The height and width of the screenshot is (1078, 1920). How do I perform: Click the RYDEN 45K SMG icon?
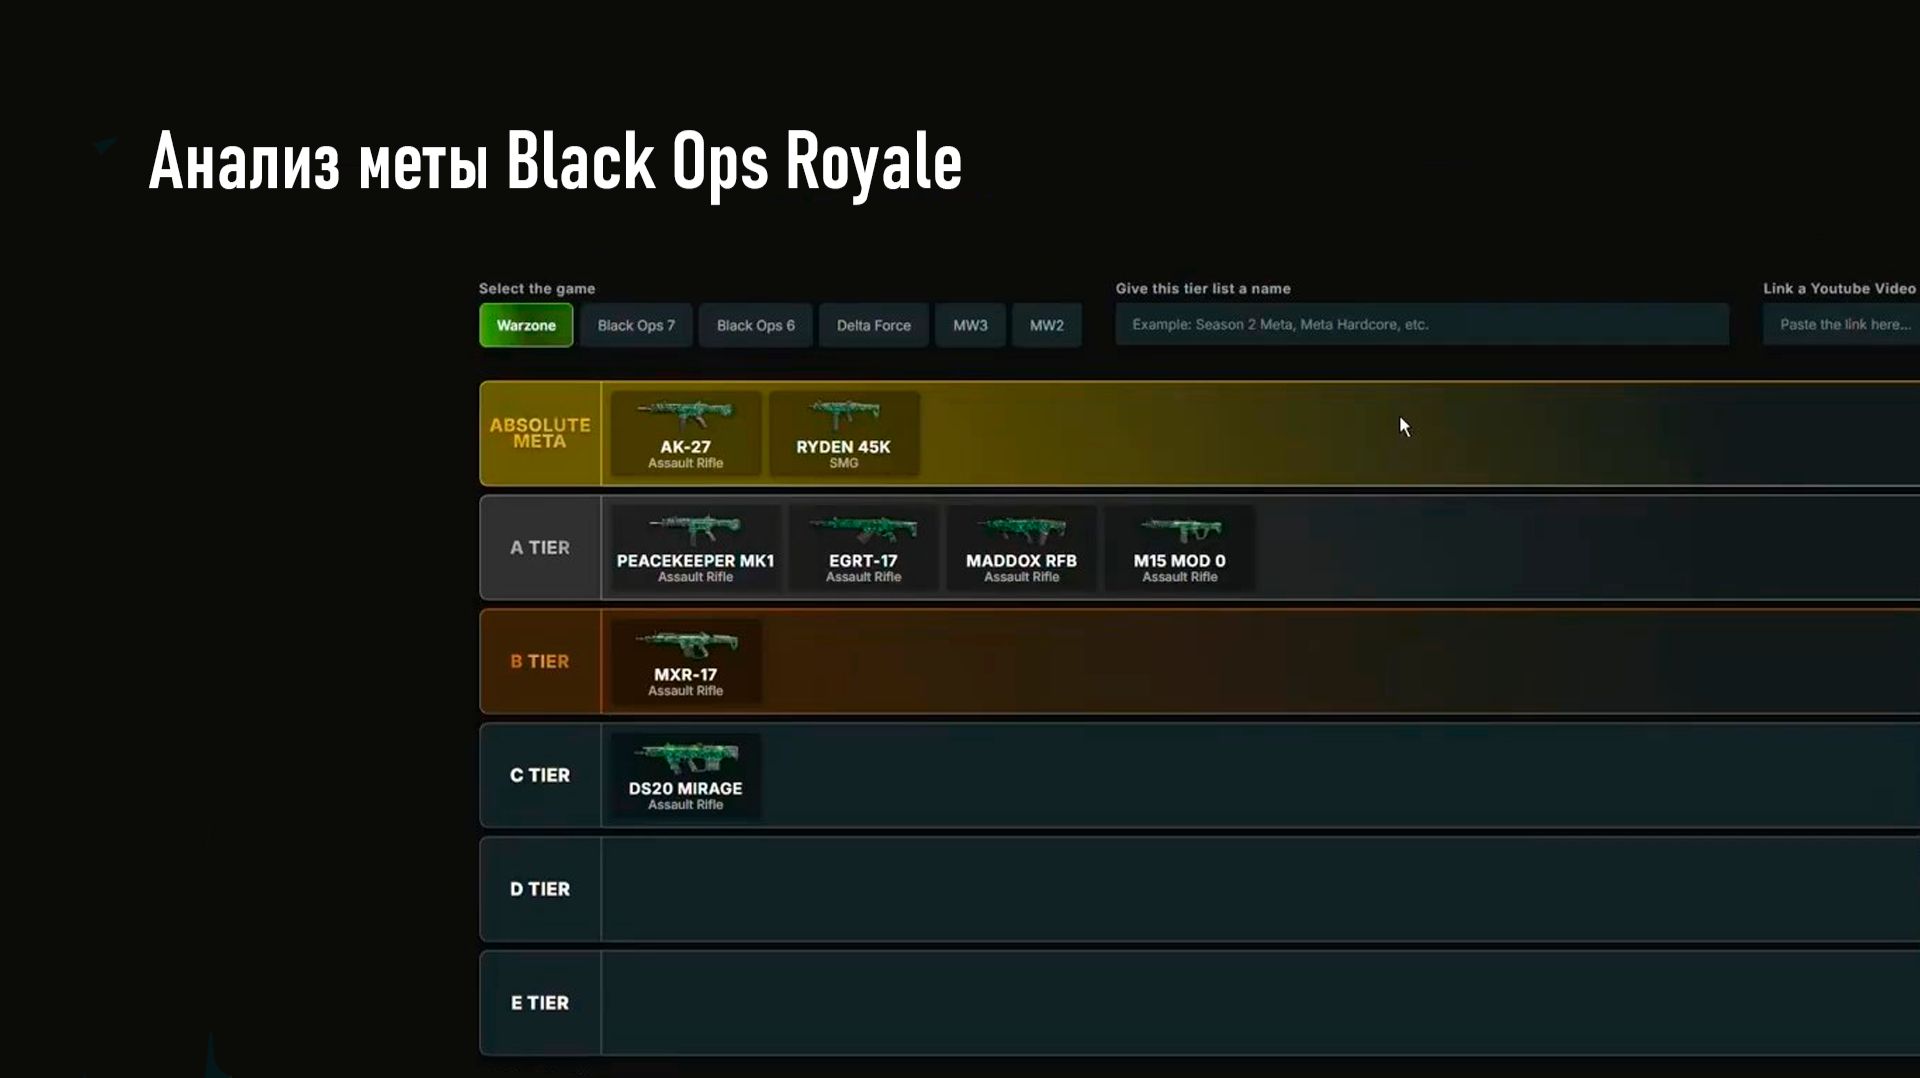tap(845, 432)
